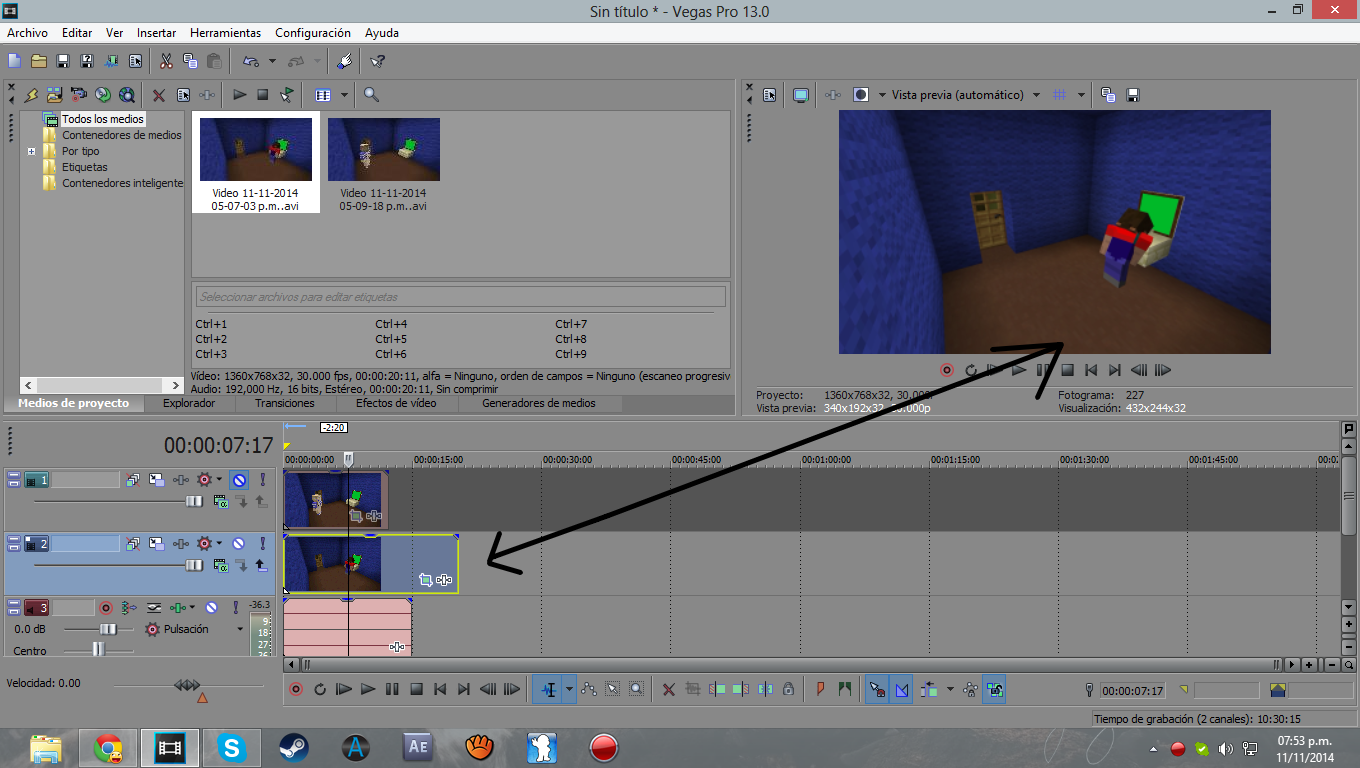Click the Insert Marker icon in the timeline toolbar
The height and width of the screenshot is (768, 1360).
821,689
